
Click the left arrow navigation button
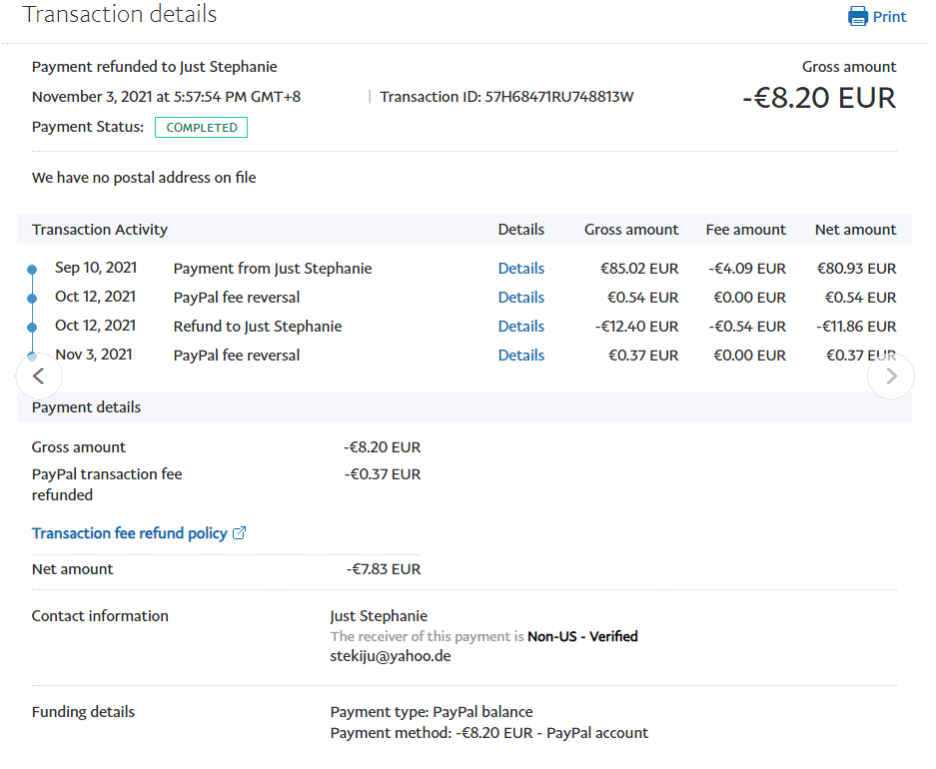coord(39,376)
